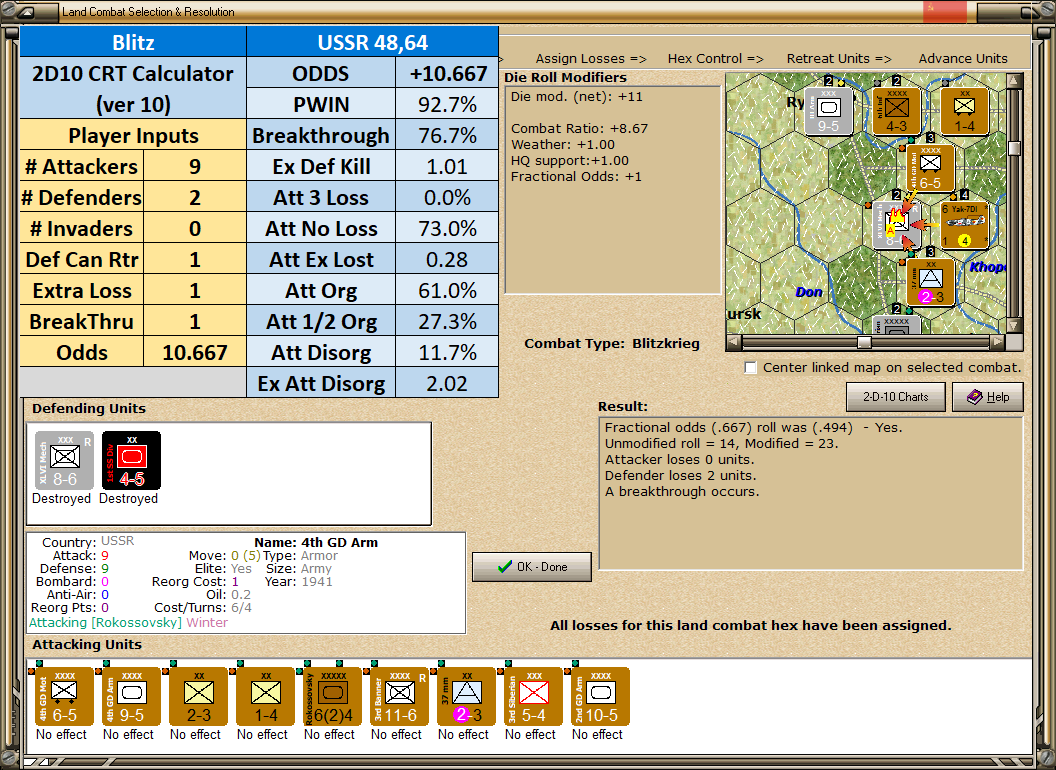Select the 1-4 infantry division attacker
This screenshot has height=770, width=1056.
[265, 696]
